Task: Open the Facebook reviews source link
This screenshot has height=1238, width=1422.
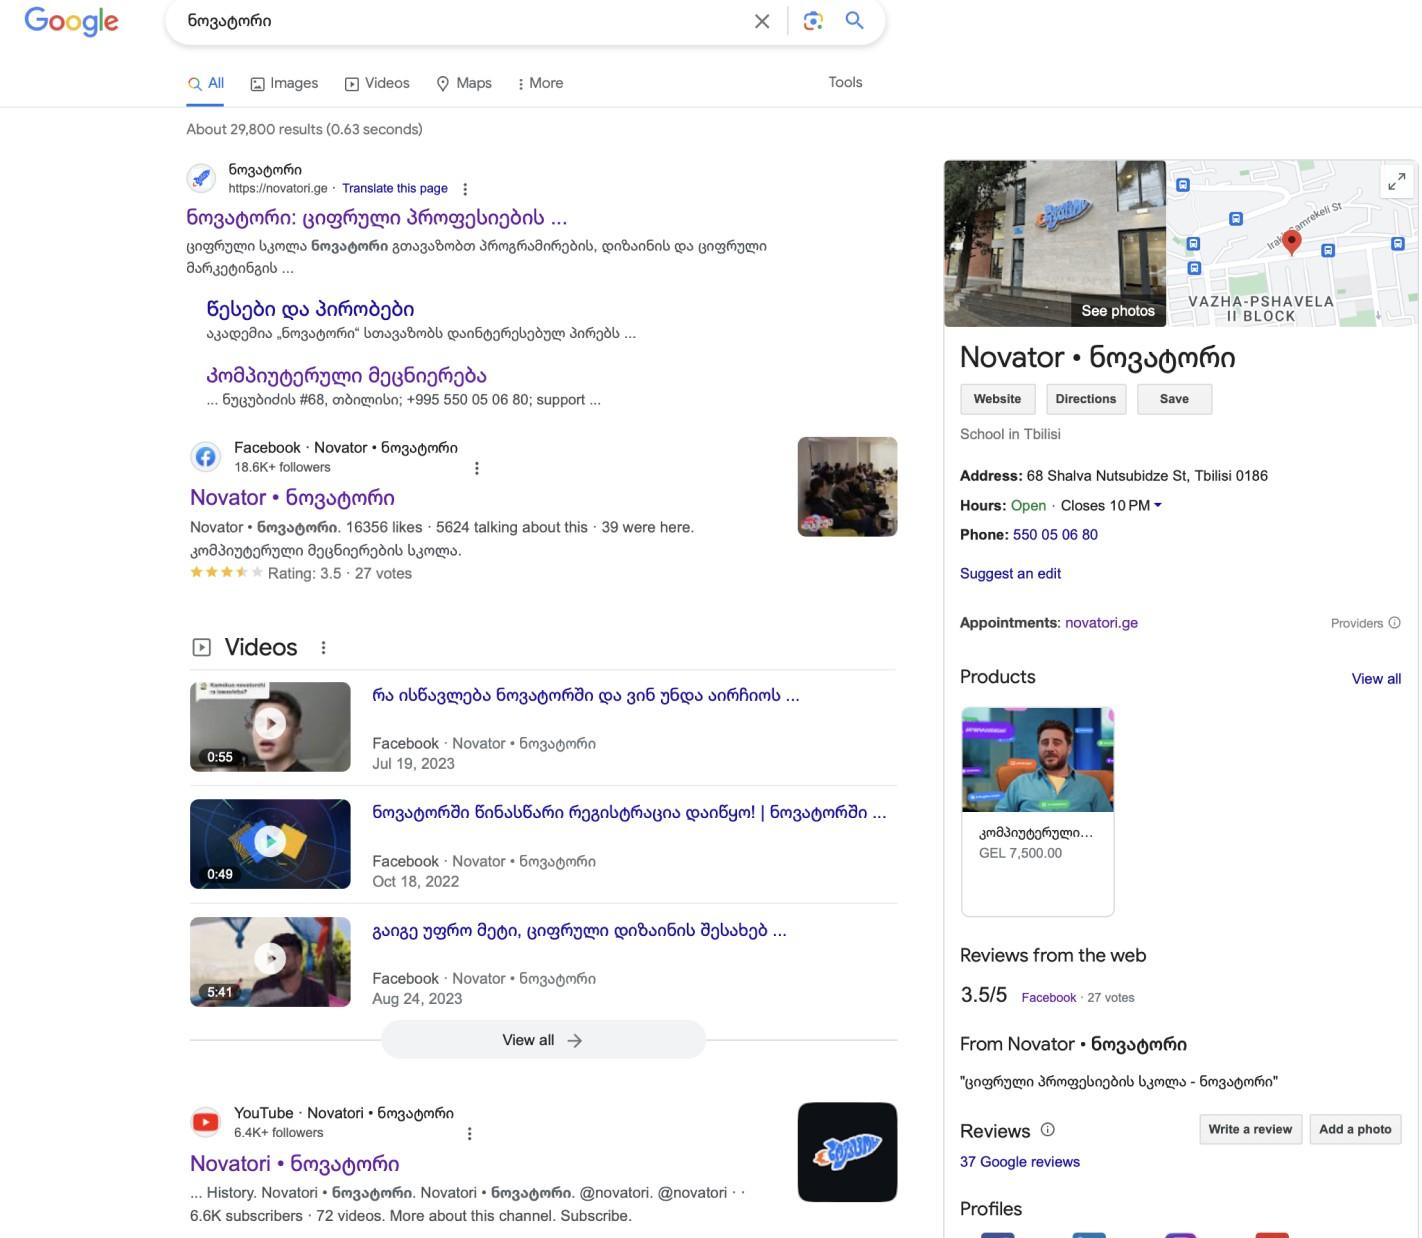Action: click(x=1048, y=998)
